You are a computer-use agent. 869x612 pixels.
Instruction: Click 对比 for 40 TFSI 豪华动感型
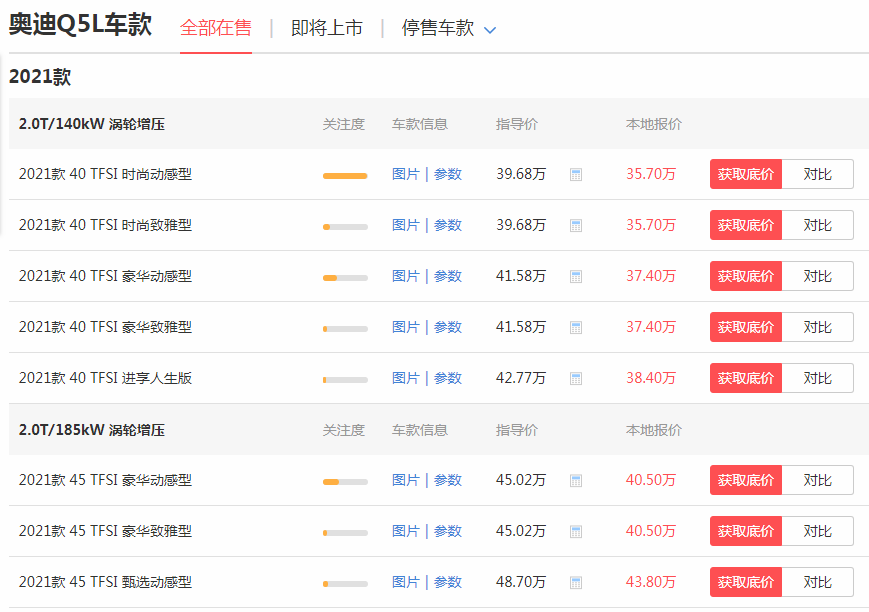tap(818, 275)
